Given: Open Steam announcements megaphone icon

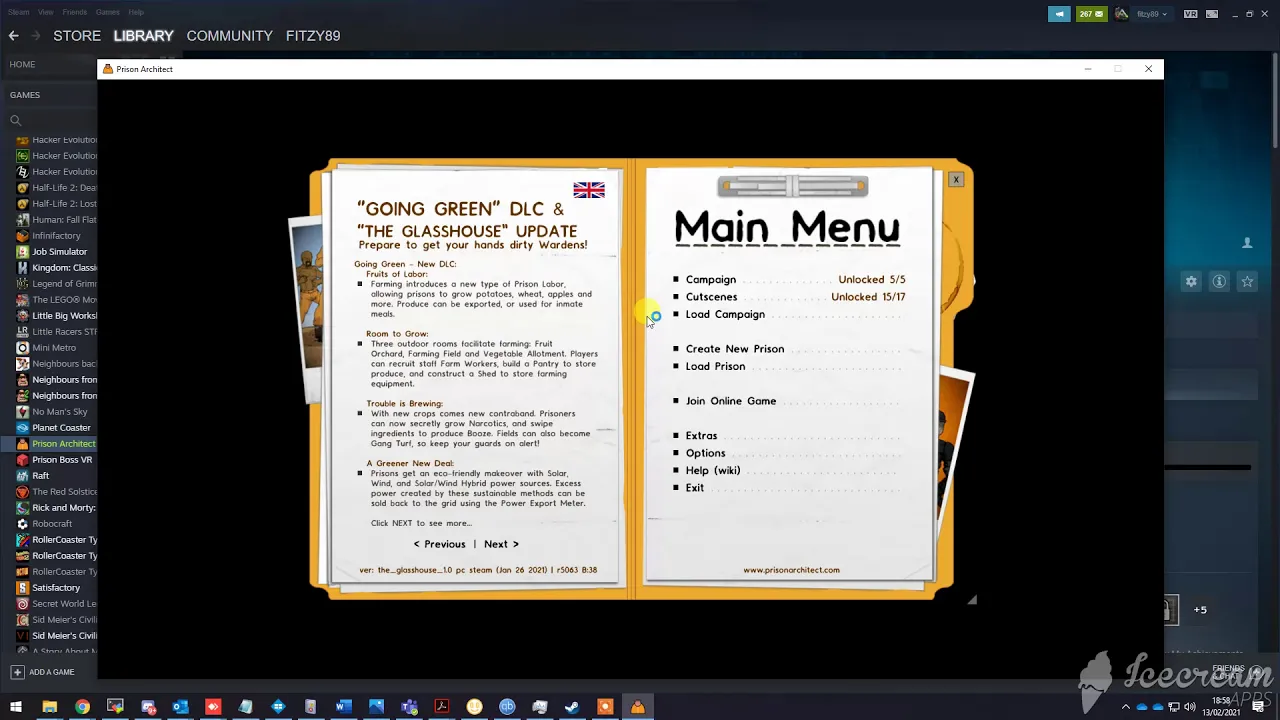Looking at the screenshot, I should pos(1059,14).
